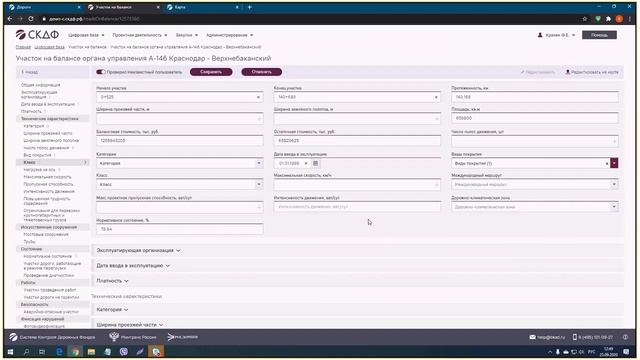Screen dimensions: 640x360
Task: Click the Отменить button
Action: point(262,72)
